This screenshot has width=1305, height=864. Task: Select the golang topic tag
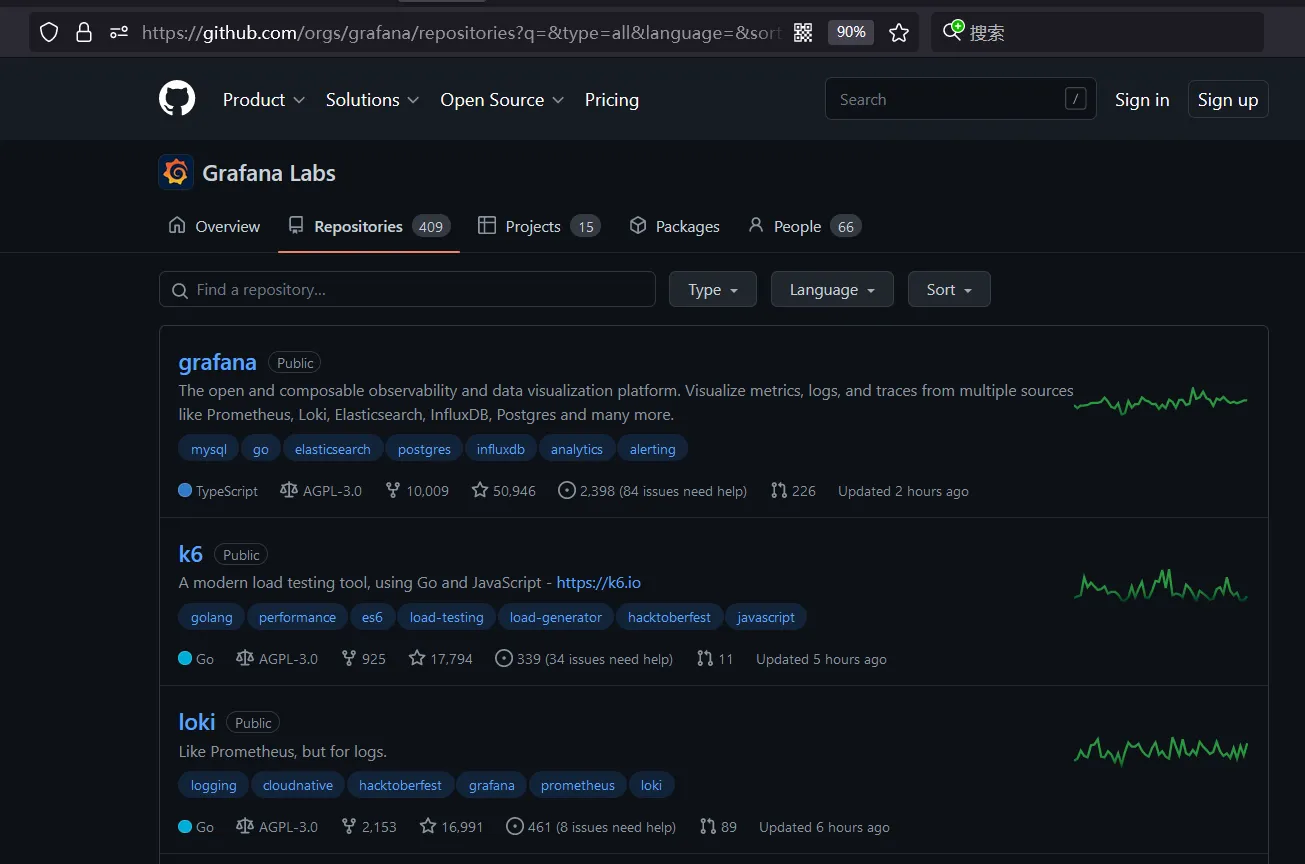212,617
